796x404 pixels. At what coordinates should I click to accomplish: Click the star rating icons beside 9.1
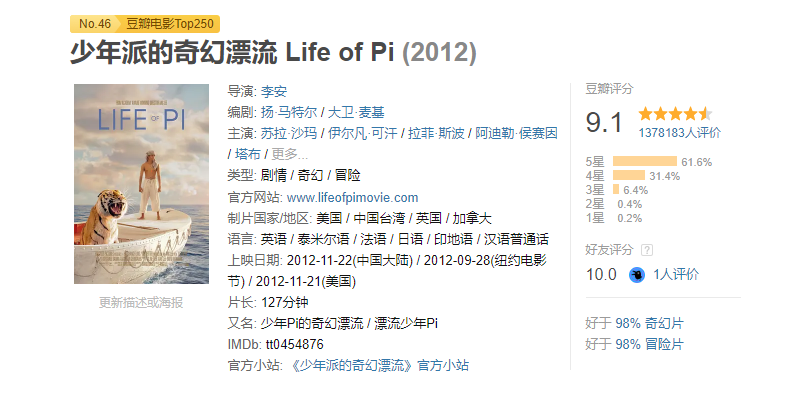coord(675,114)
